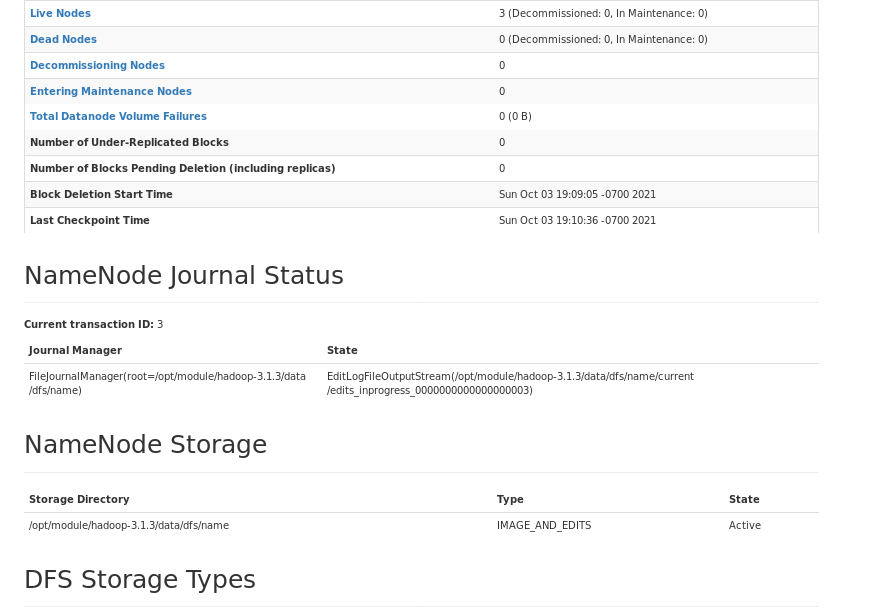Viewport: 880px width, 616px height.
Task: Click the Last Checkpoint Time label
Action: (x=90, y=220)
